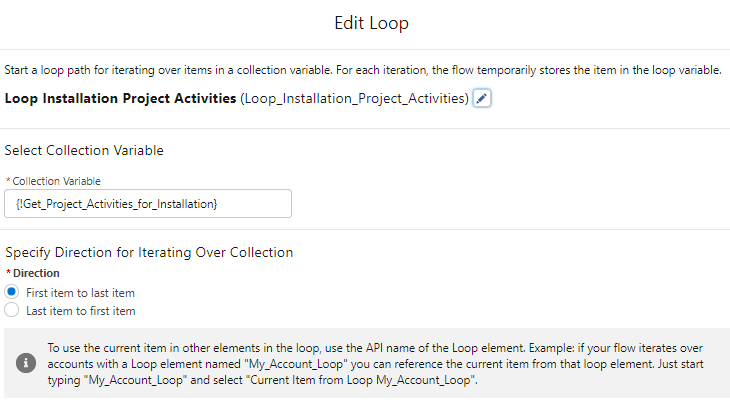The image size is (730, 403).
Task: Click the 'Specify Direction for Iterating Over Collection' heading
Action: pyautogui.click(x=149, y=253)
